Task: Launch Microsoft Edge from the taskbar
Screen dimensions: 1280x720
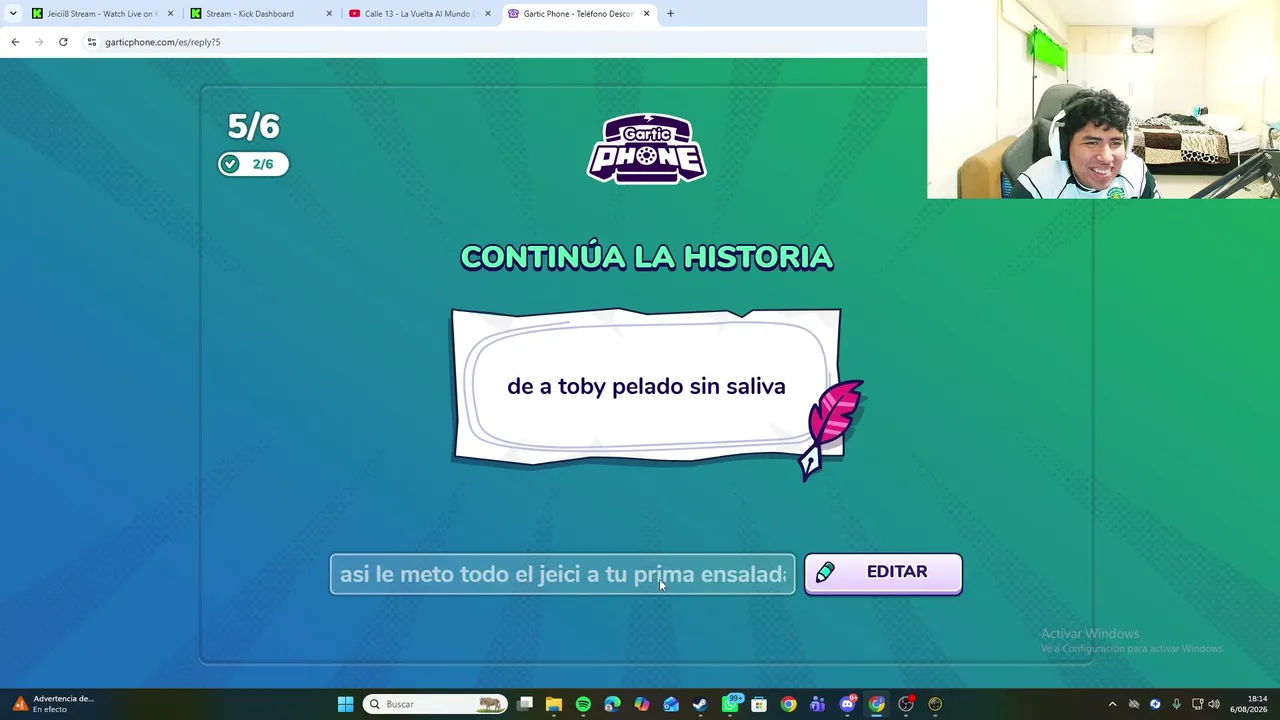Action: click(612, 704)
